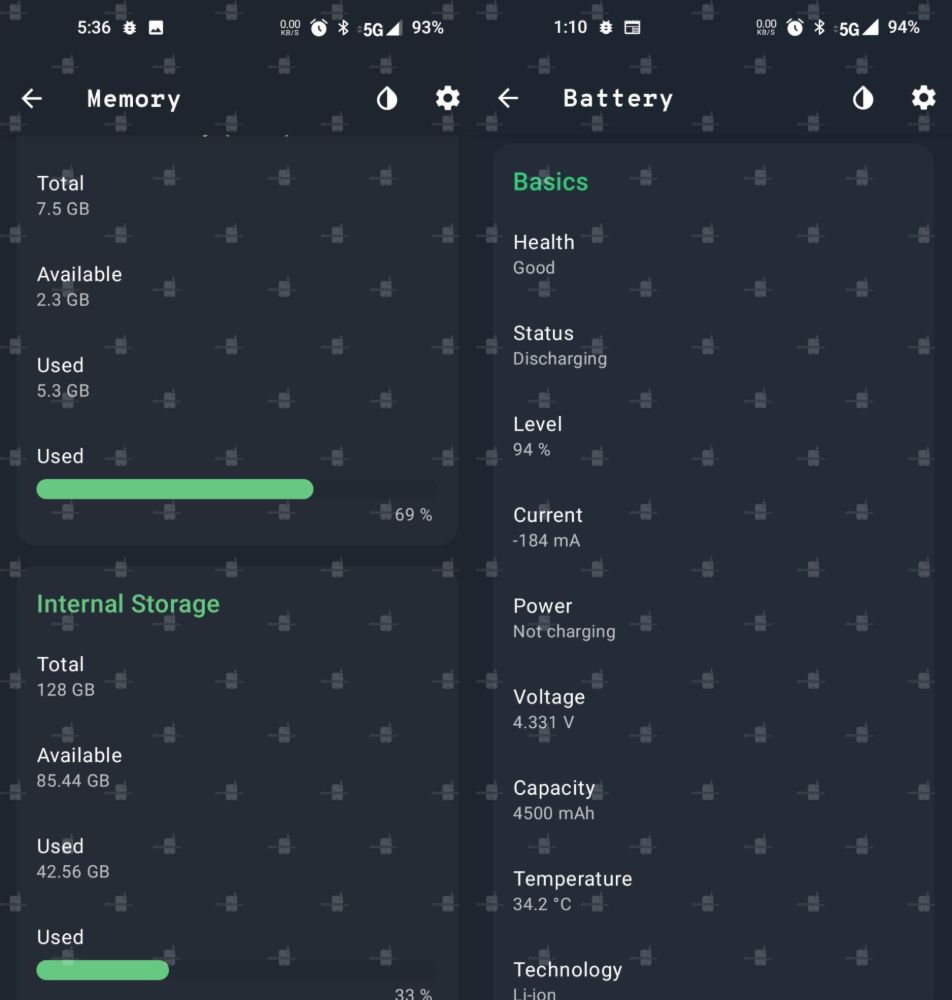Tap the image notification icon beside 5:36
The width and height of the screenshot is (952, 1000).
pos(156,28)
